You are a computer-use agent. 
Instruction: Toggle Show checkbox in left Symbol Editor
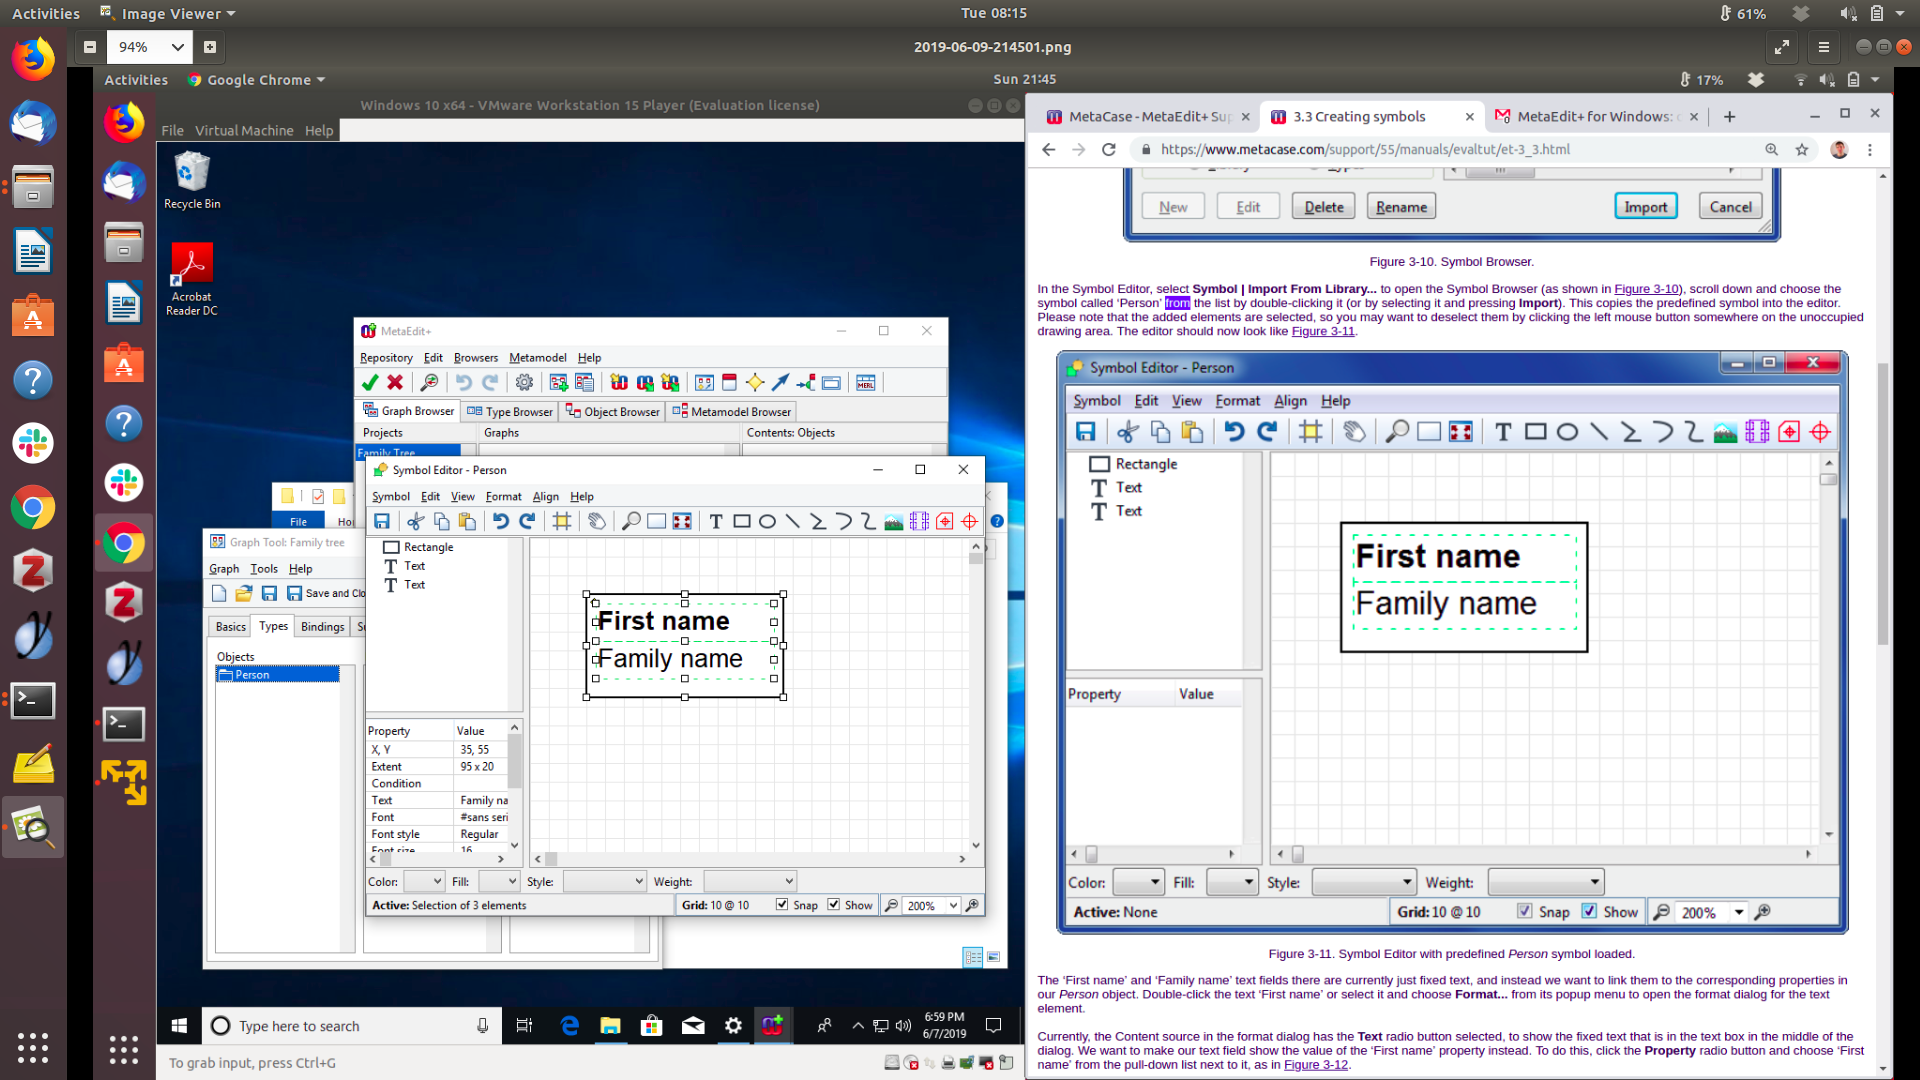[x=833, y=905]
